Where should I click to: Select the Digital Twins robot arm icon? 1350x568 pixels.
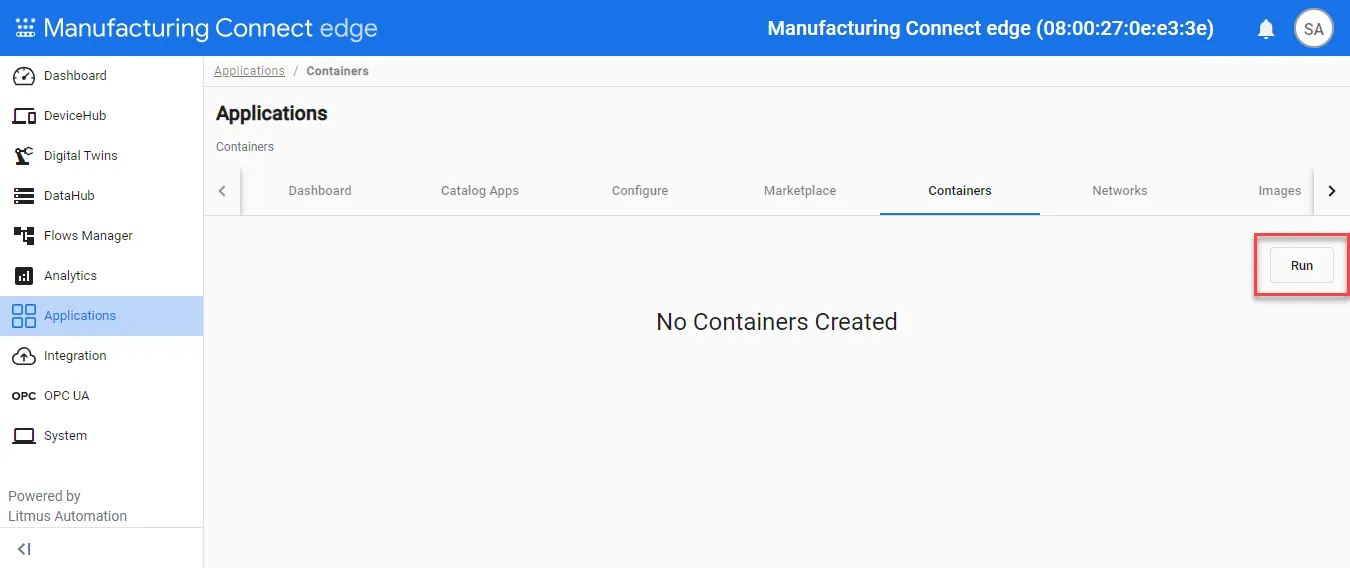pos(24,156)
